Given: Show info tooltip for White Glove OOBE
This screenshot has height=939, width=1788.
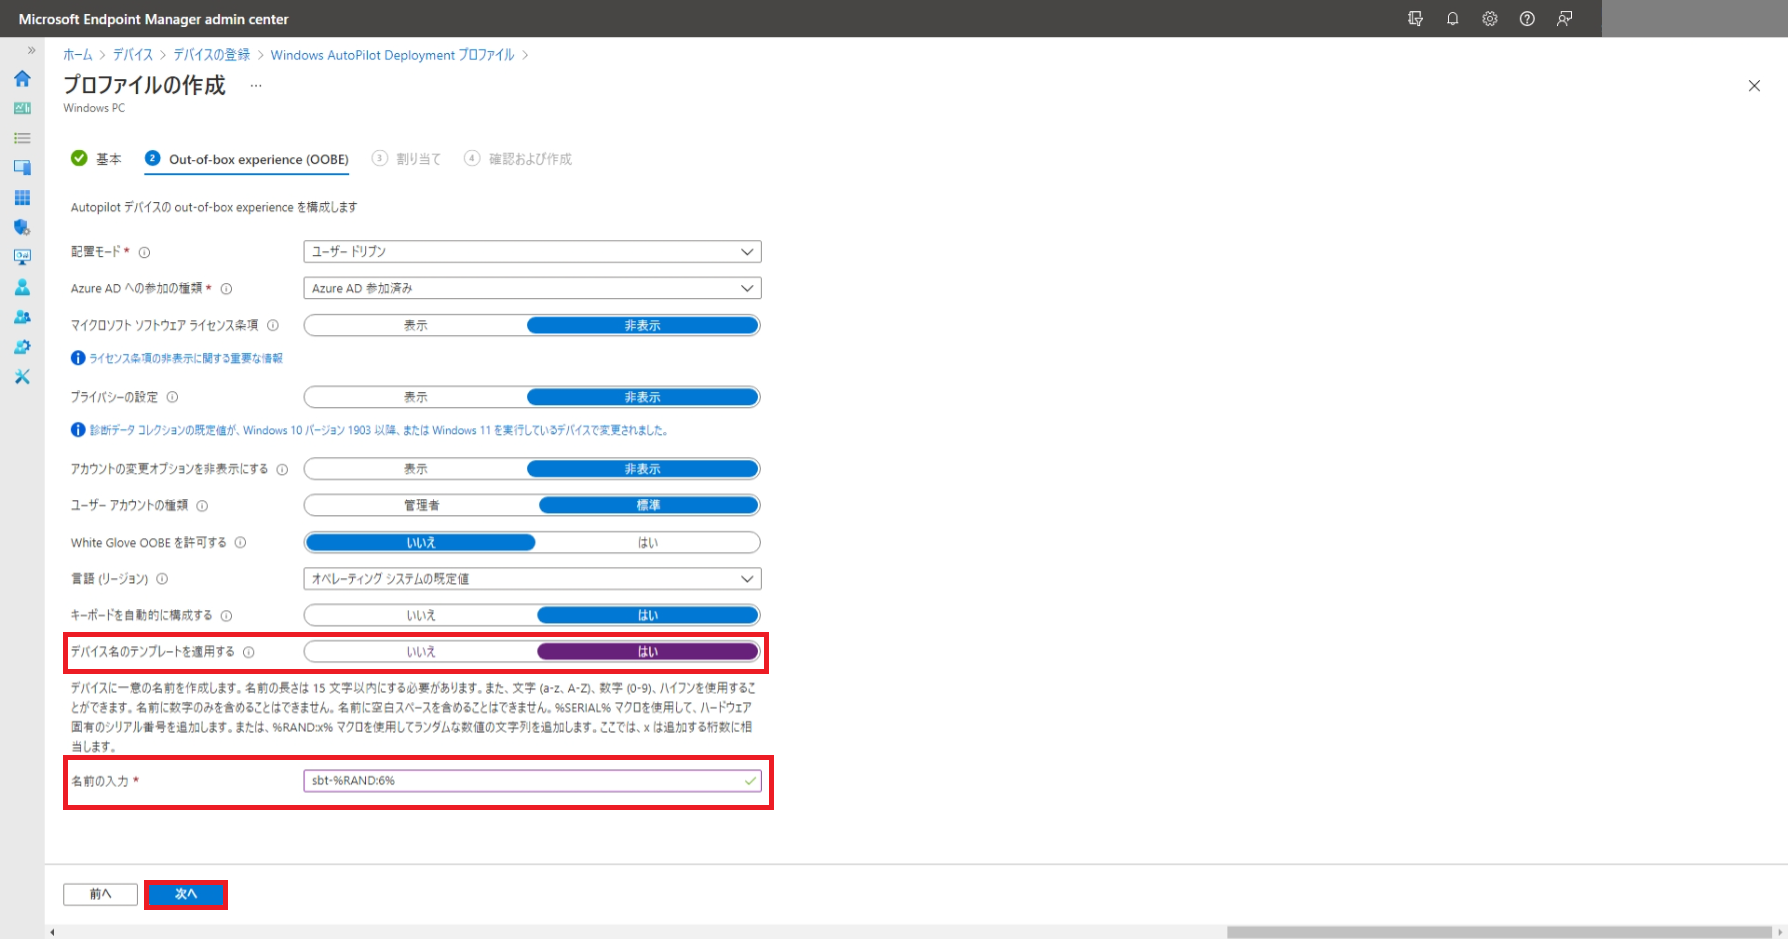Looking at the screenshot, I should point(240,543).
